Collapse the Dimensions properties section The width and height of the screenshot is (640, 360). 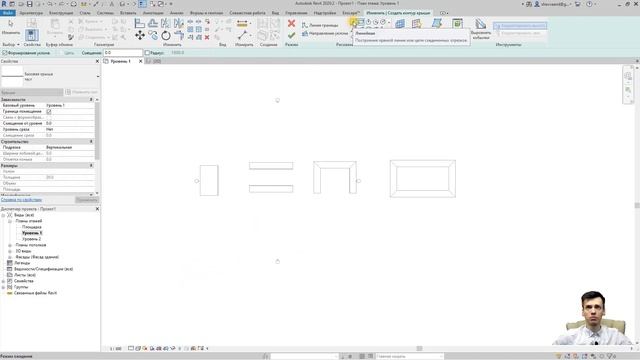[91, 166]
